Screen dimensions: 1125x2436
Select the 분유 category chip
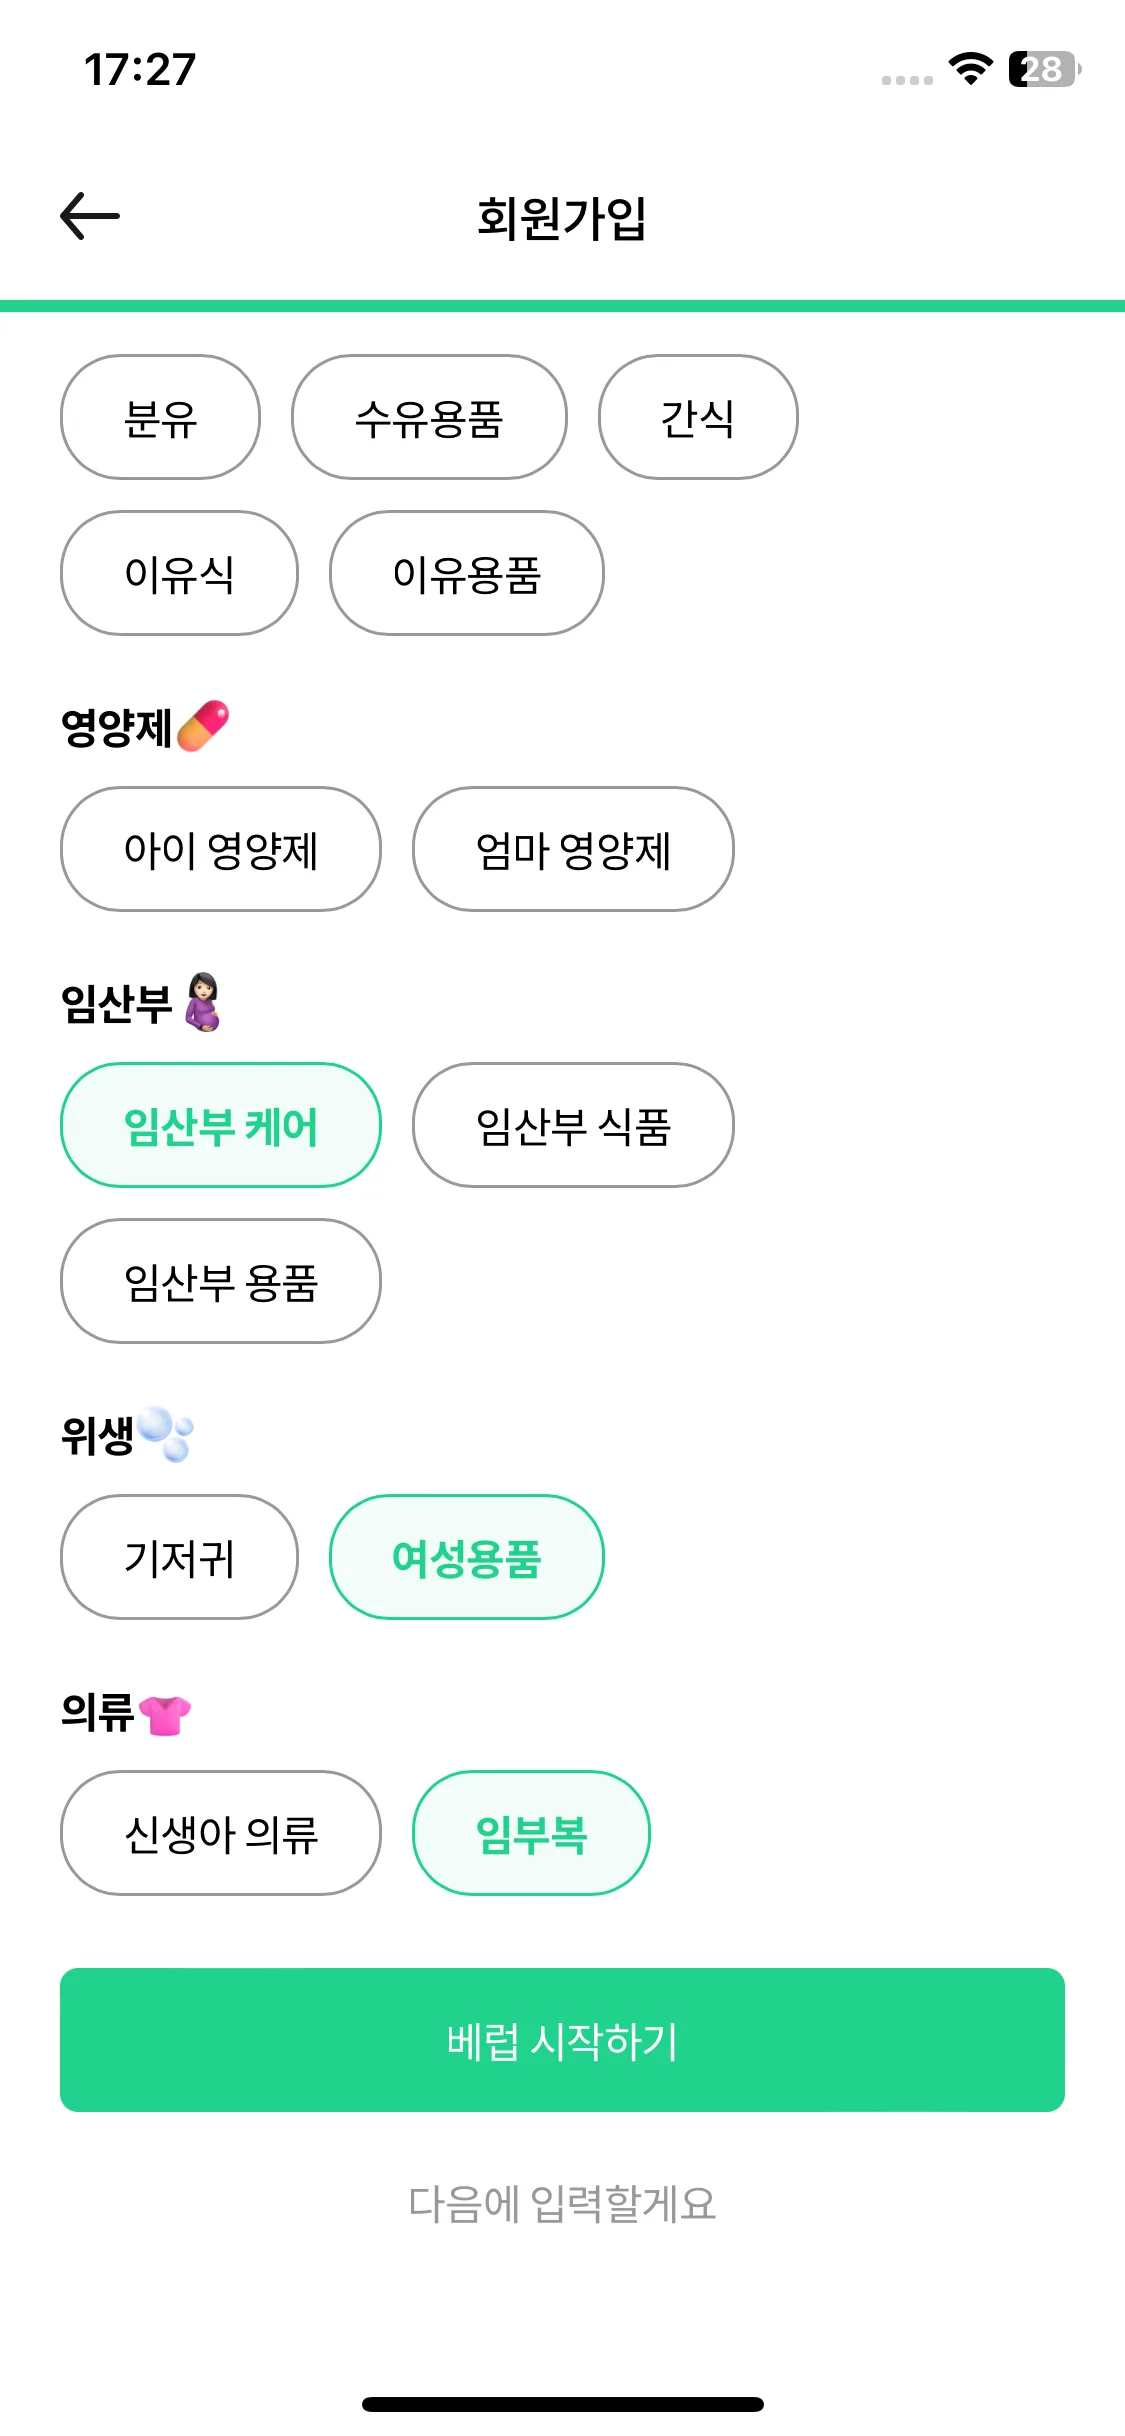point(160,417)
